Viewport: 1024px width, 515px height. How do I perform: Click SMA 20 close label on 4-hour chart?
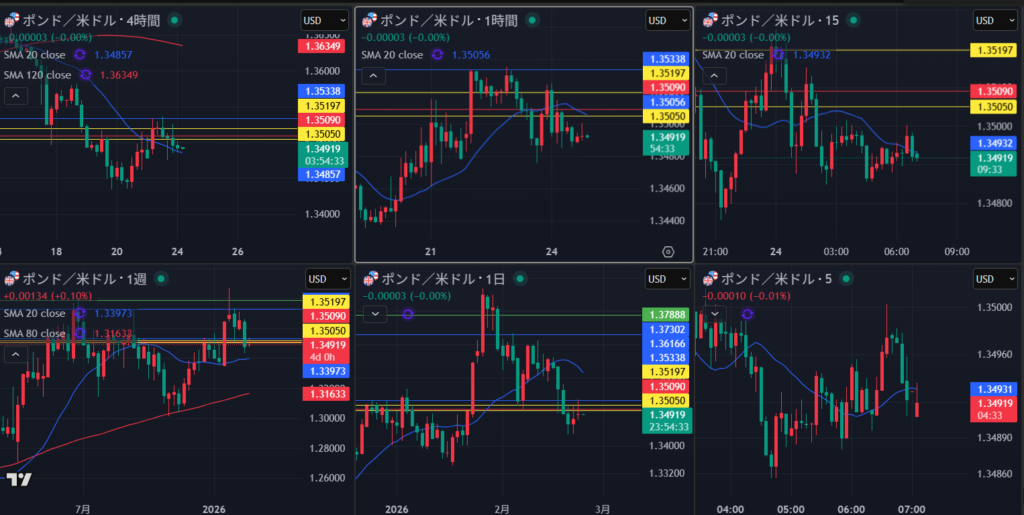click(37, 55)
